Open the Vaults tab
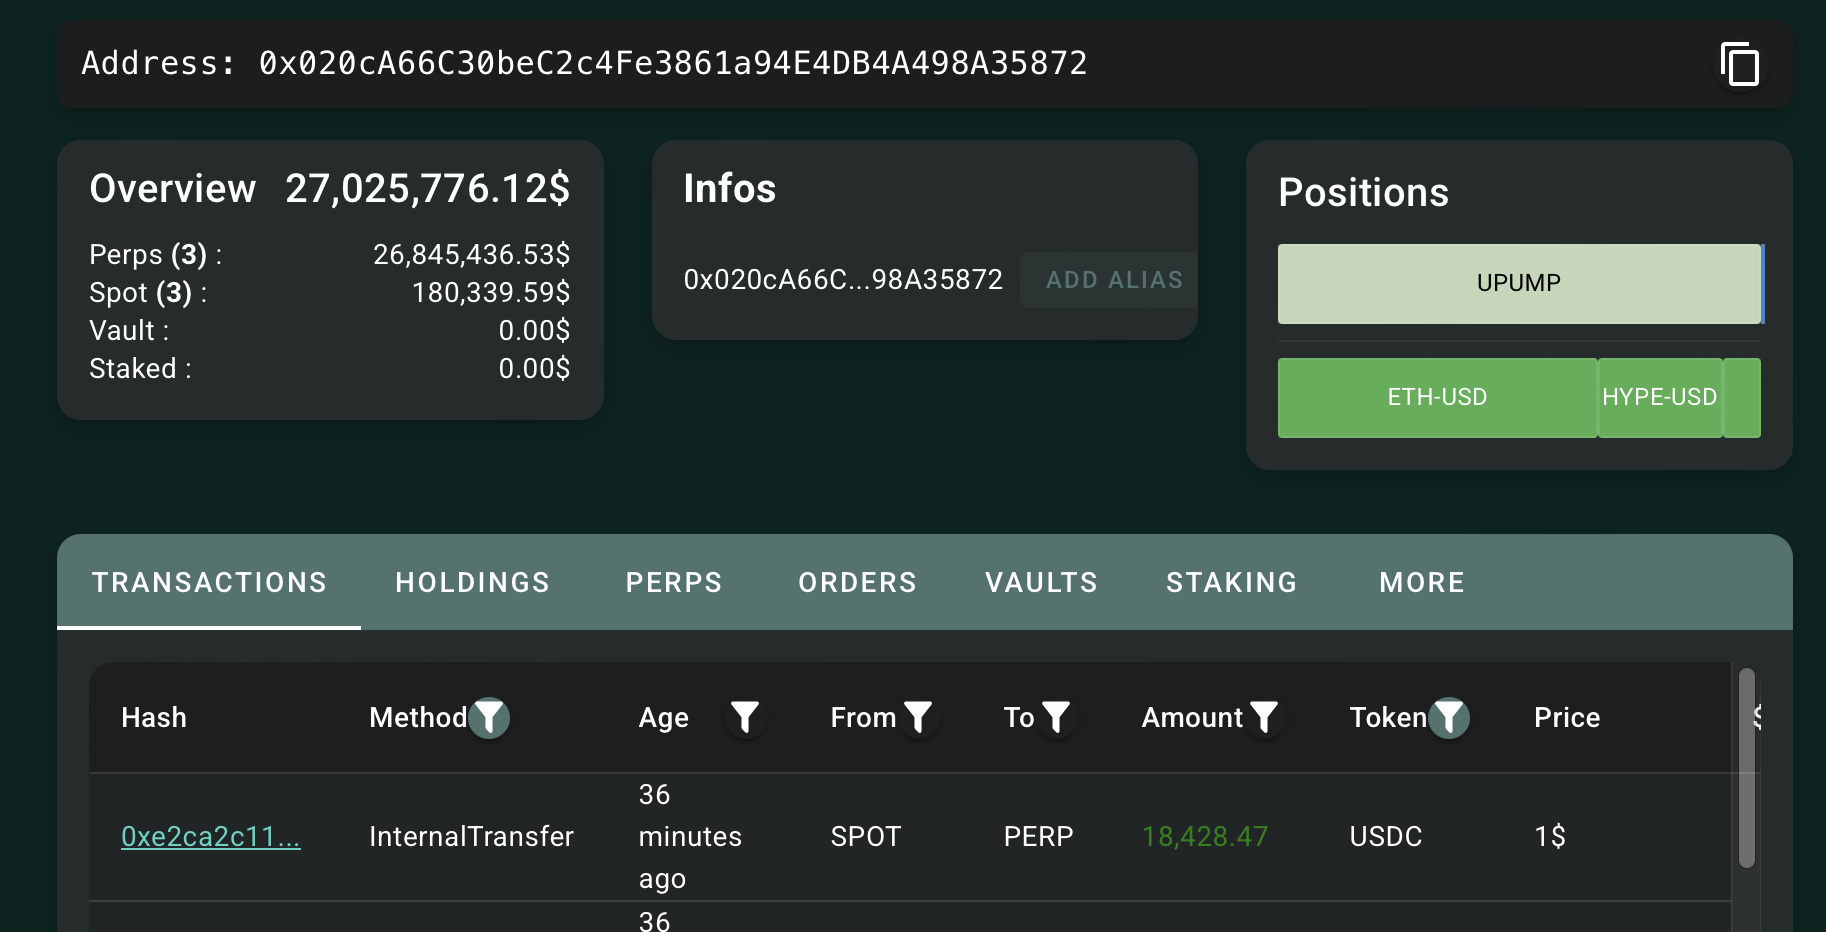 click(1041, 582)
